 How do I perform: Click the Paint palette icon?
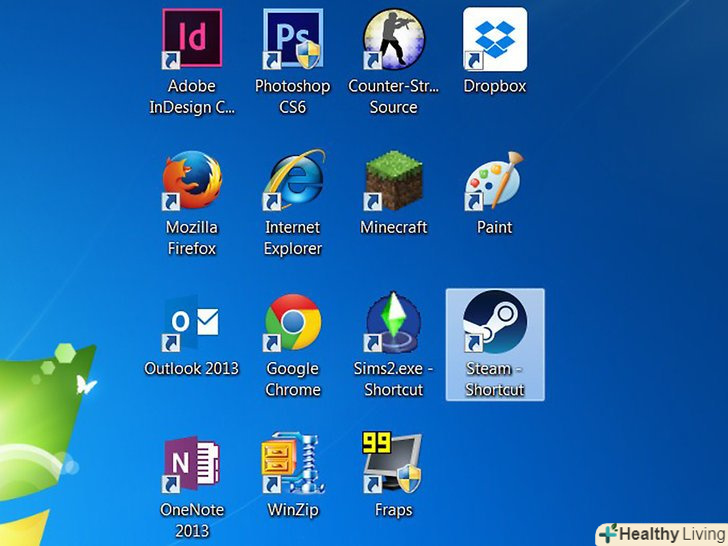pyautogui.click(x=494, y=180)
